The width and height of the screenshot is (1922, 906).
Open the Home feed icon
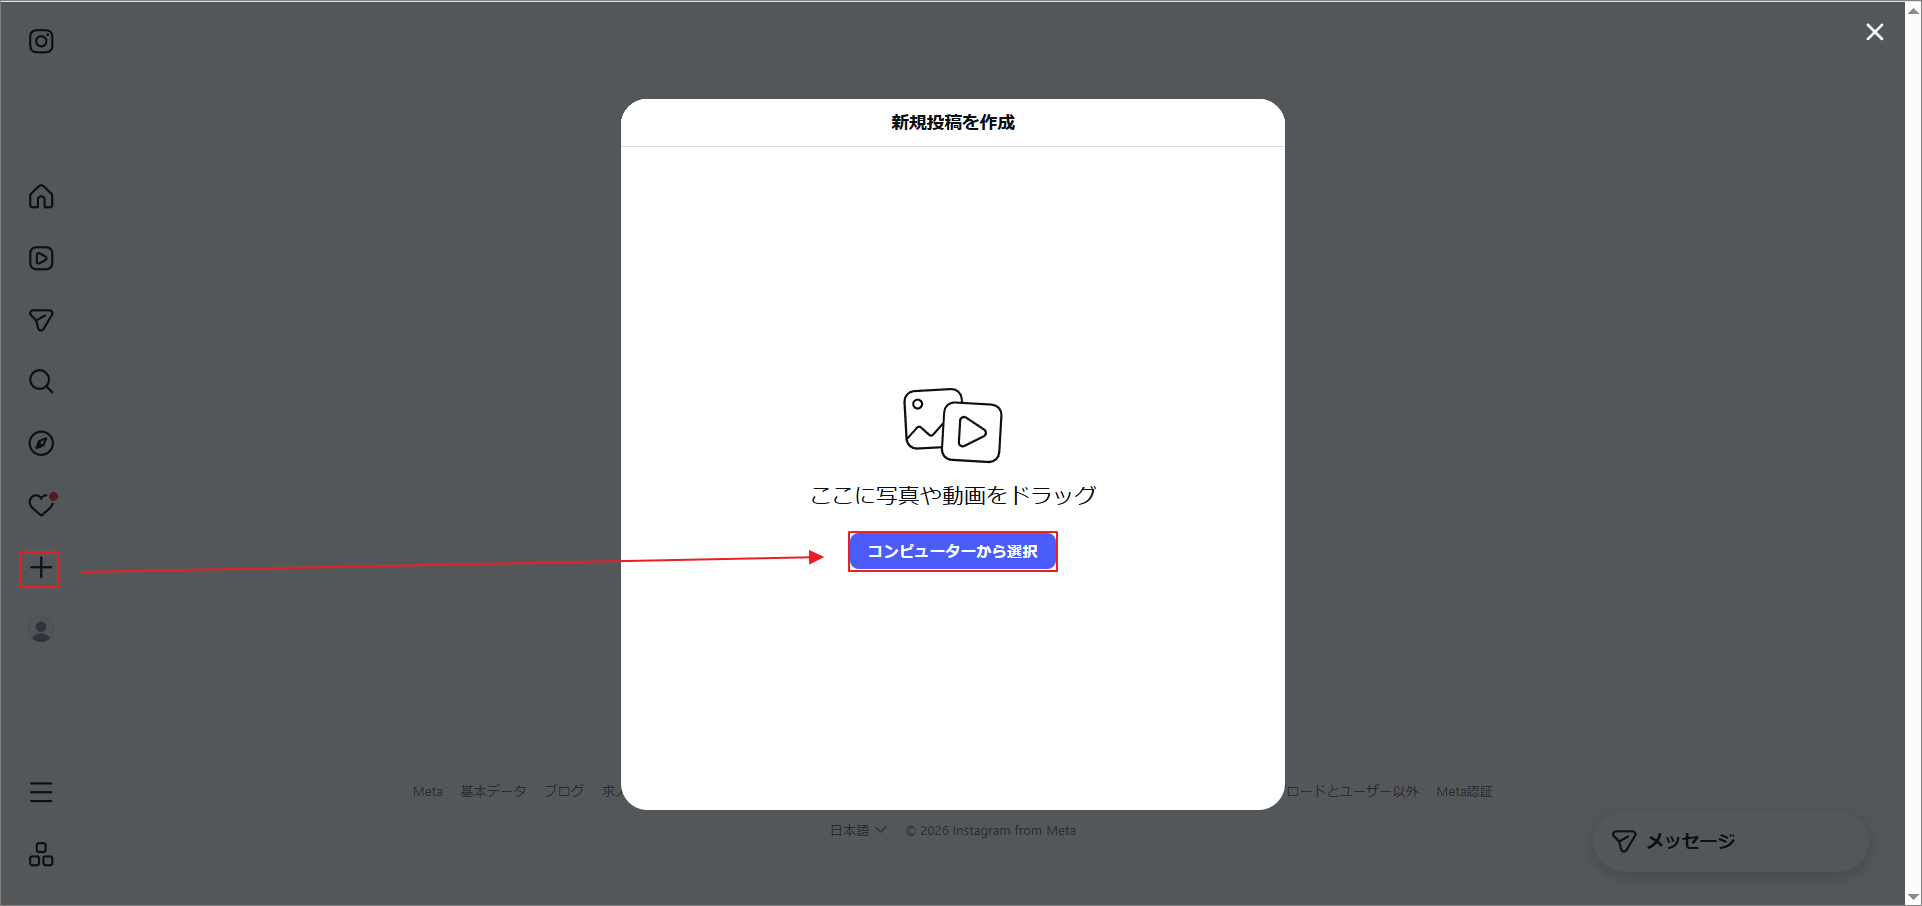tap(41, 196)
